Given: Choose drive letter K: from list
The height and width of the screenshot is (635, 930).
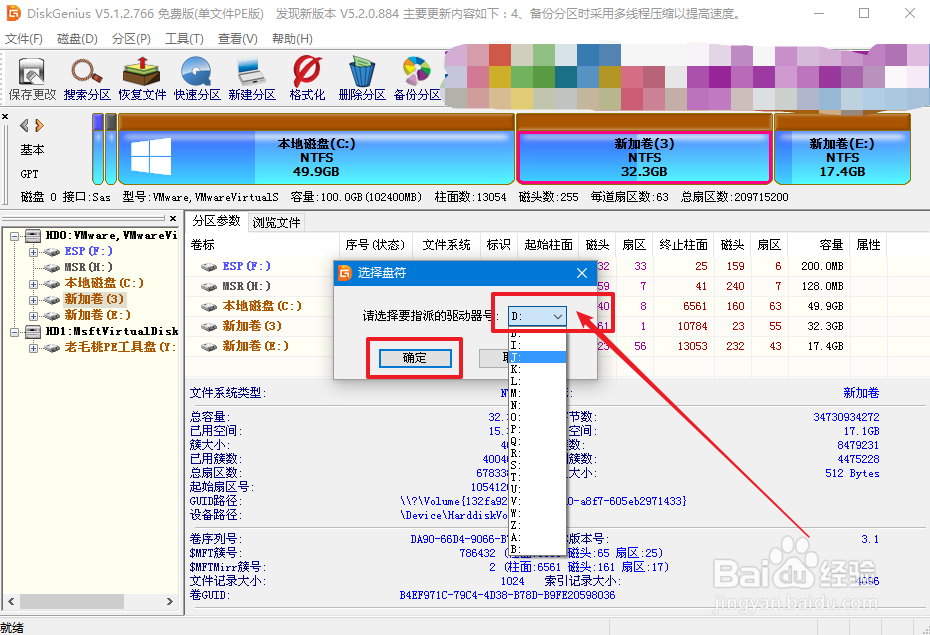Looking at the screenshot, I should click(x=537, y=369).
